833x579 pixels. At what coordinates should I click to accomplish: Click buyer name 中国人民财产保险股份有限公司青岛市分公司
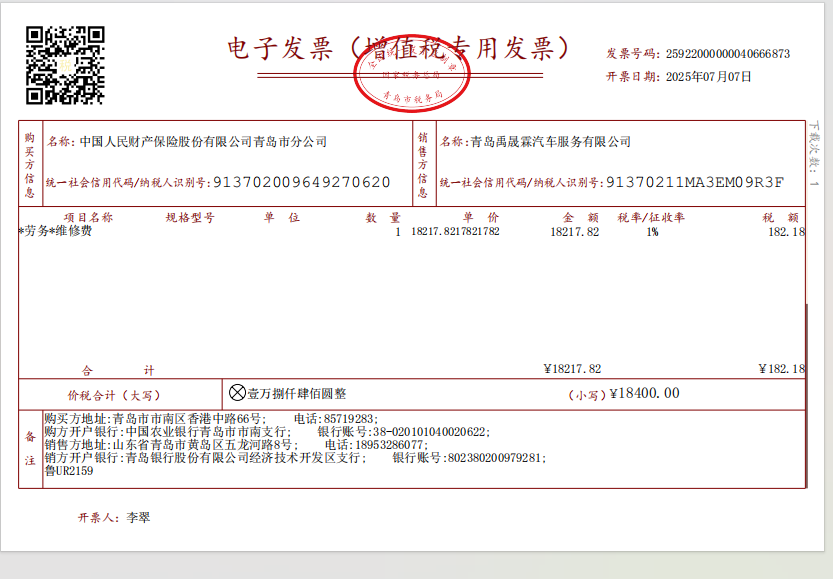(203, 142)
